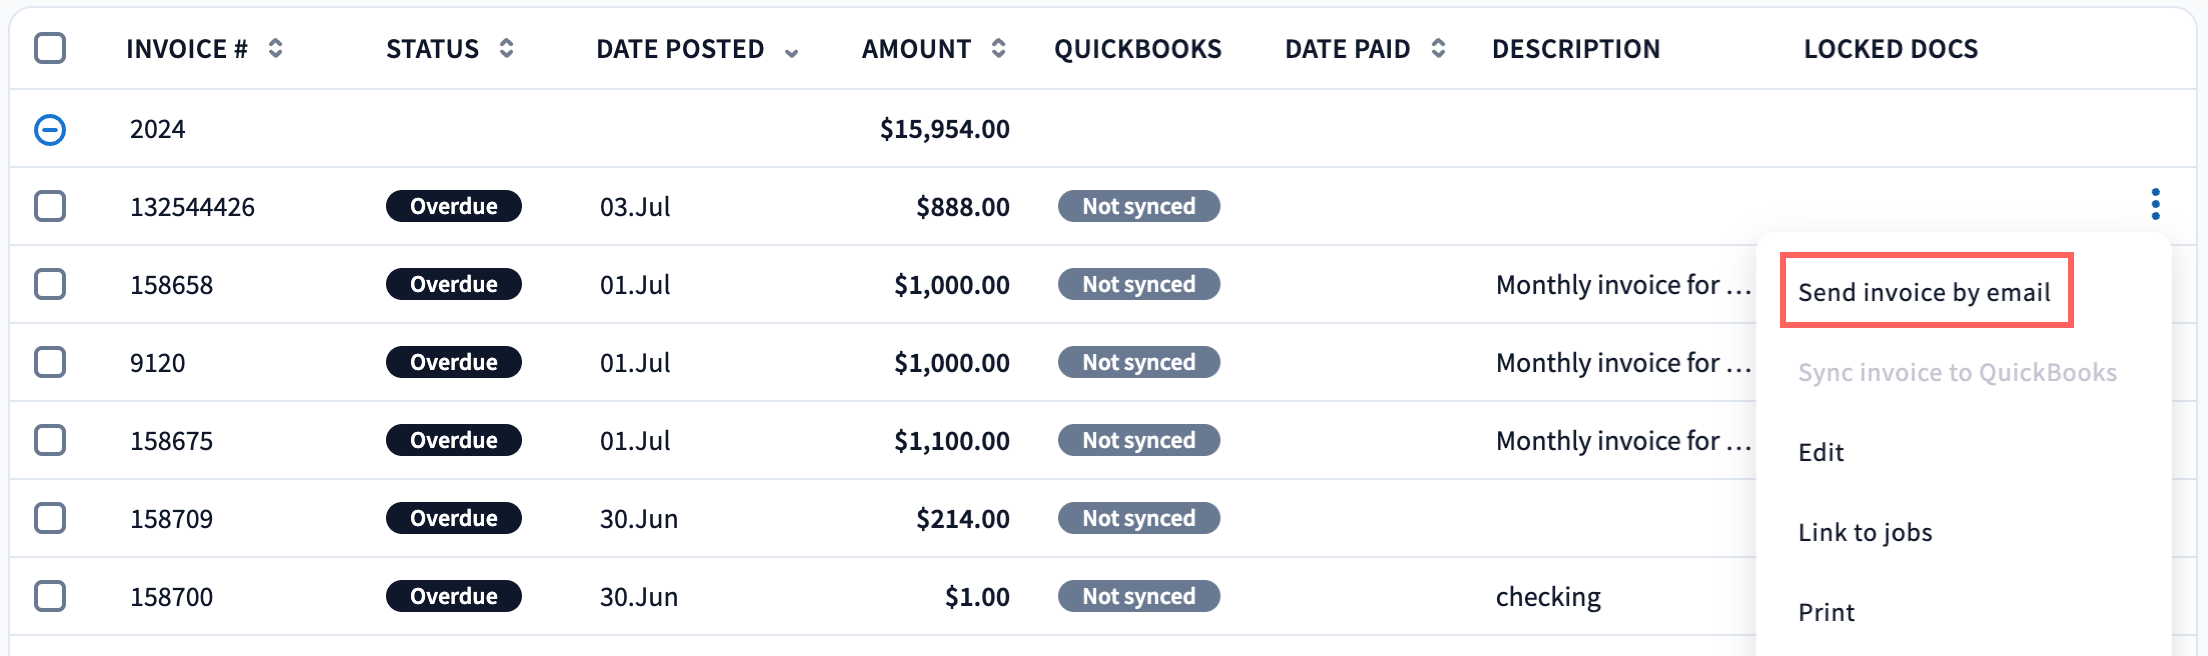Choose Send invoice by email

[1924, 292]
